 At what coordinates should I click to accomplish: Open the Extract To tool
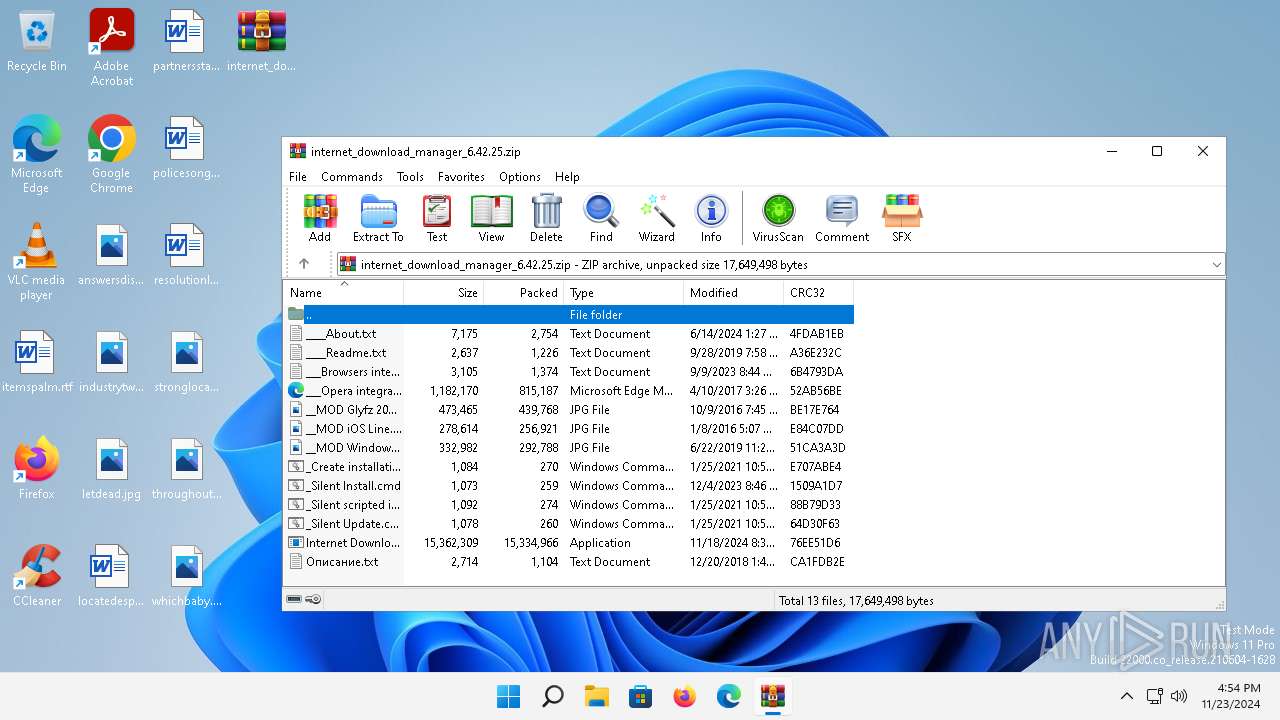[x=378, y=218]
